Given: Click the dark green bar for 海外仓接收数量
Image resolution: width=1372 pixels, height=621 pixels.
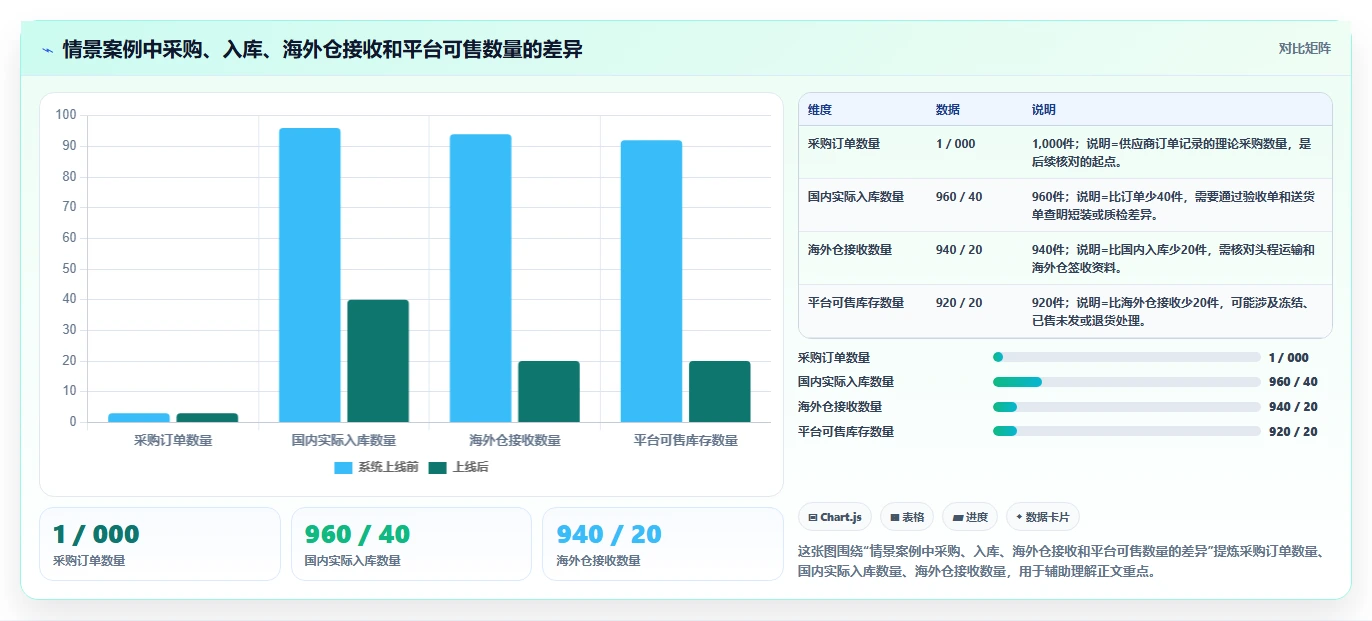Looking at the screenshot, I should [549, 391].
